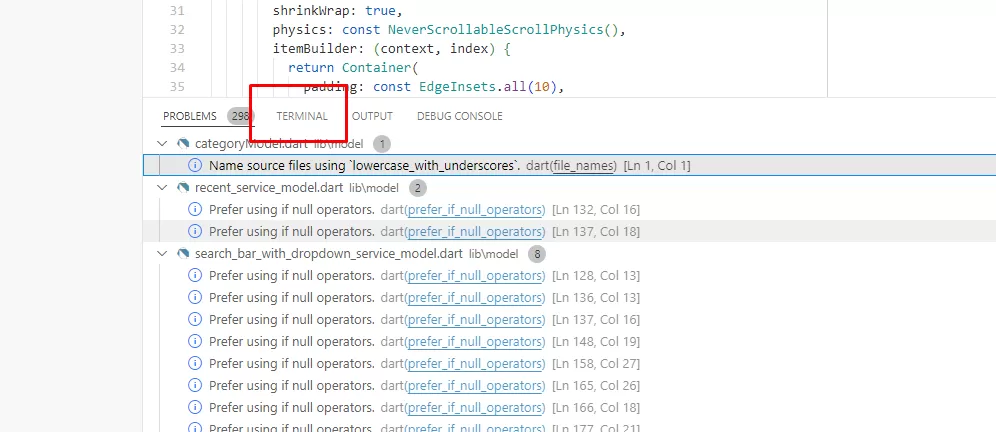Click info icon on Ln 136, Col 13 problem
Screen dimensions: 996x432
click(x=195, y=297)
